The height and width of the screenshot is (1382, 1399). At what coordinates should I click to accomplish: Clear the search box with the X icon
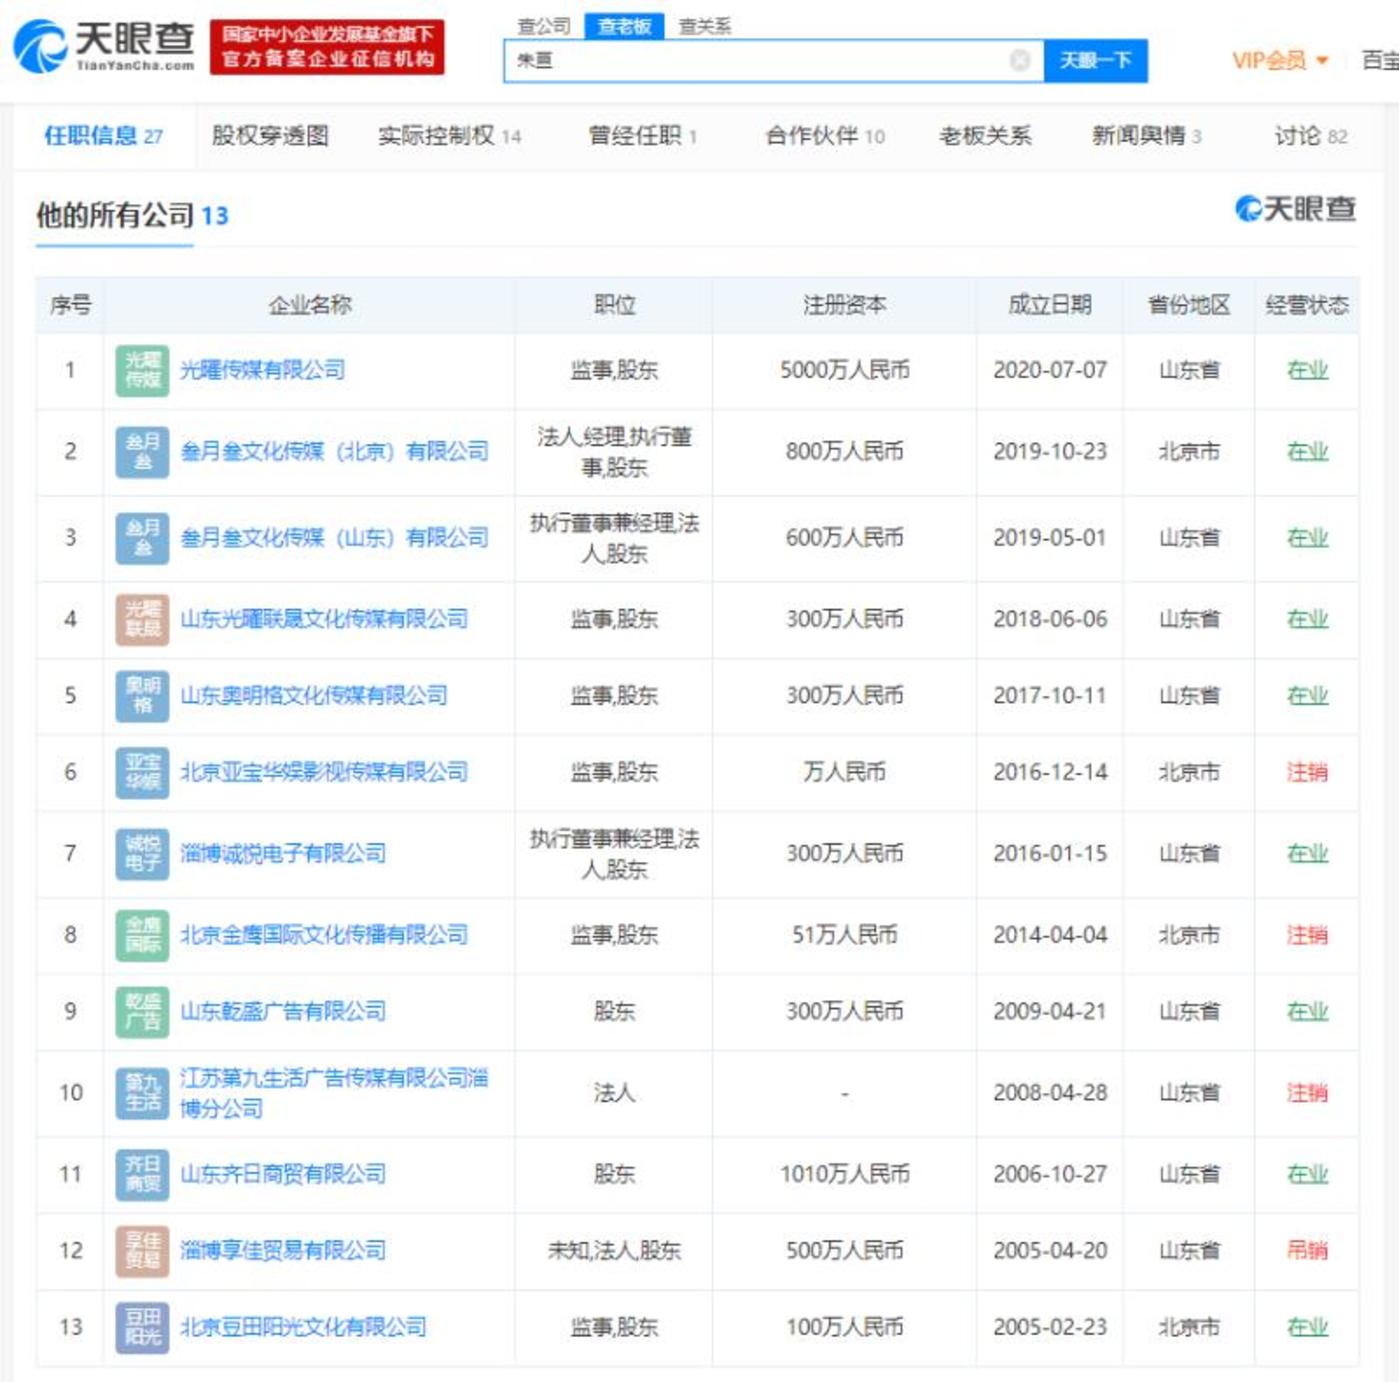click(1020, 61)
